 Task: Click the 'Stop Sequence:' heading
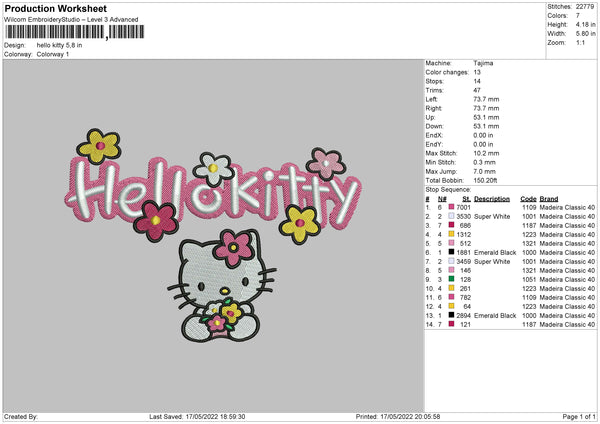click(448, 190)
